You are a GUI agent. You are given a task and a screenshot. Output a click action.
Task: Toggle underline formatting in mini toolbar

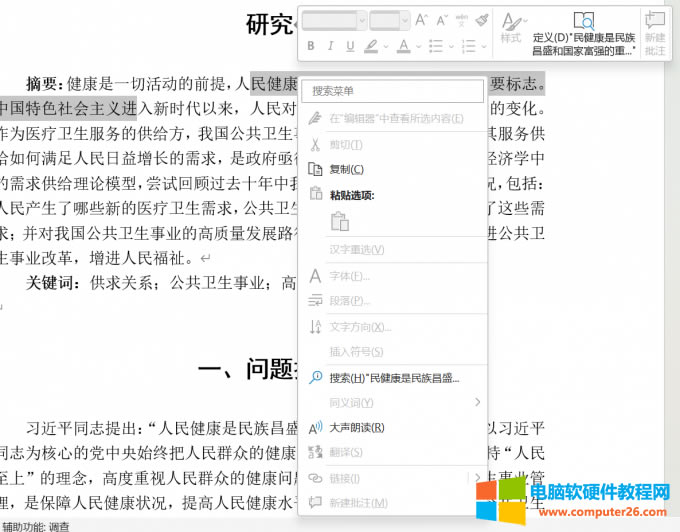pyautogui.click(x=349, y=46)
